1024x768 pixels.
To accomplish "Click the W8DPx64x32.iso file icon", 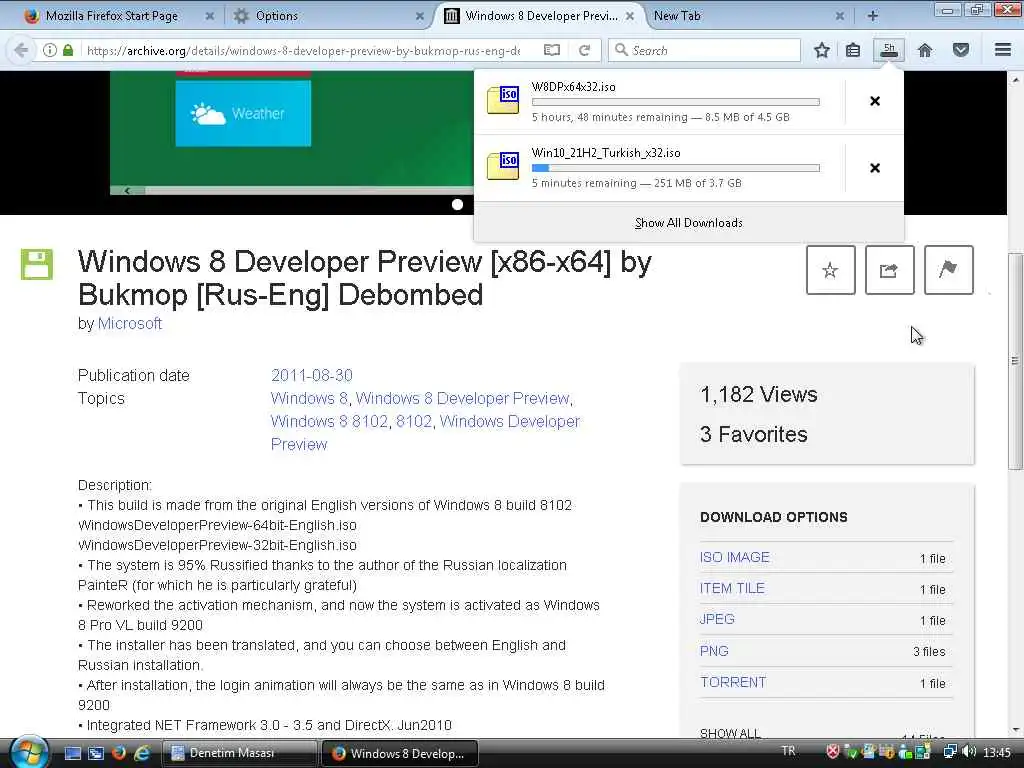I will pyautogui.click(x=503, y=100).
